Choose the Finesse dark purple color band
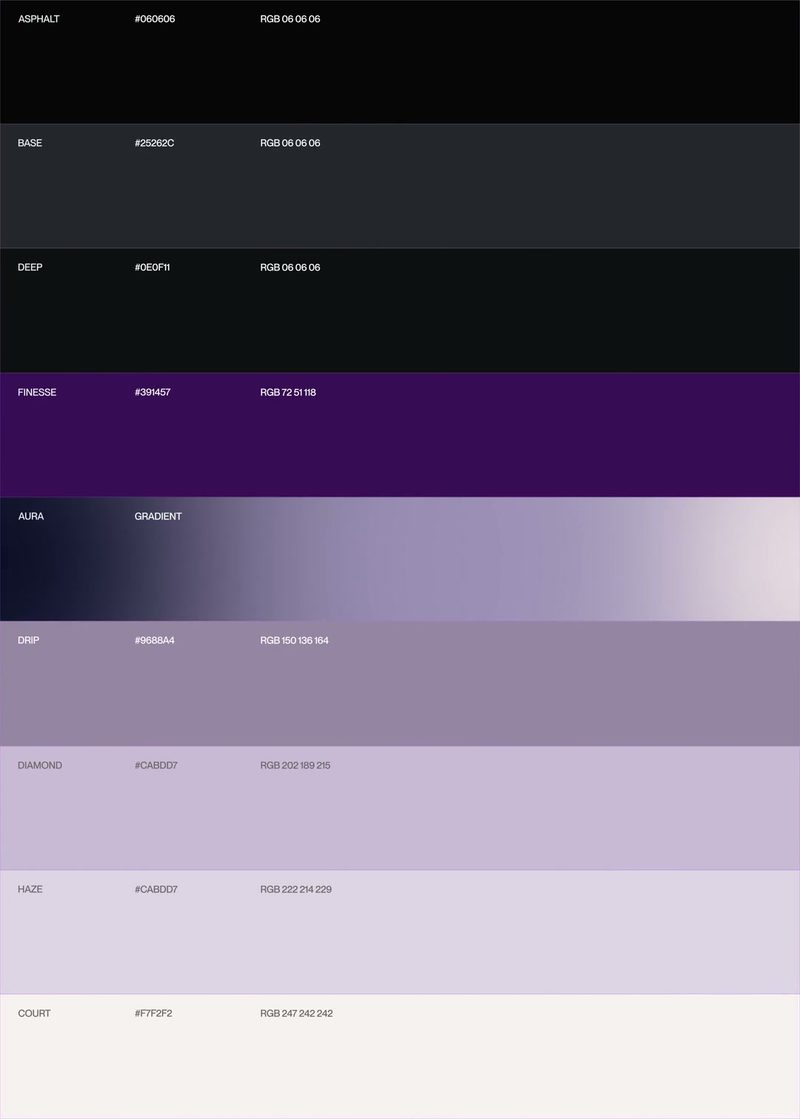This screenshot has width=800, height=1119. point(400,435)
